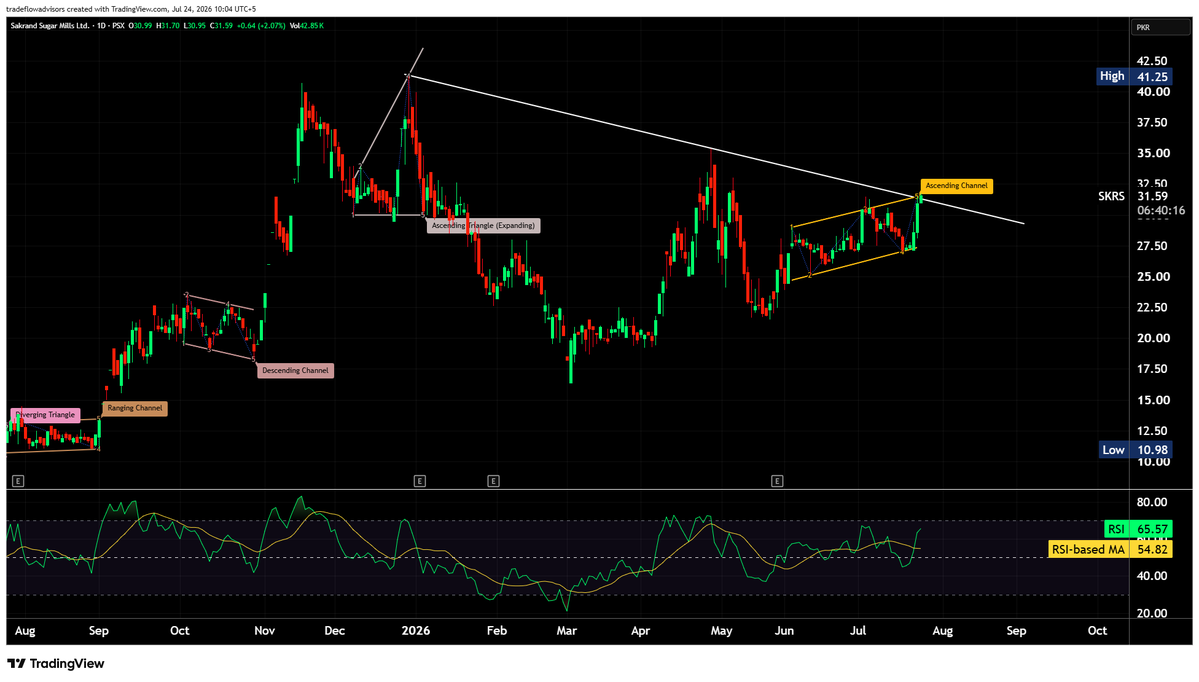Image resolution: width=1199 pixels, height=682 pixels.
Task: Click the earnings E marker under January 2026
Action: coord(419,481)
